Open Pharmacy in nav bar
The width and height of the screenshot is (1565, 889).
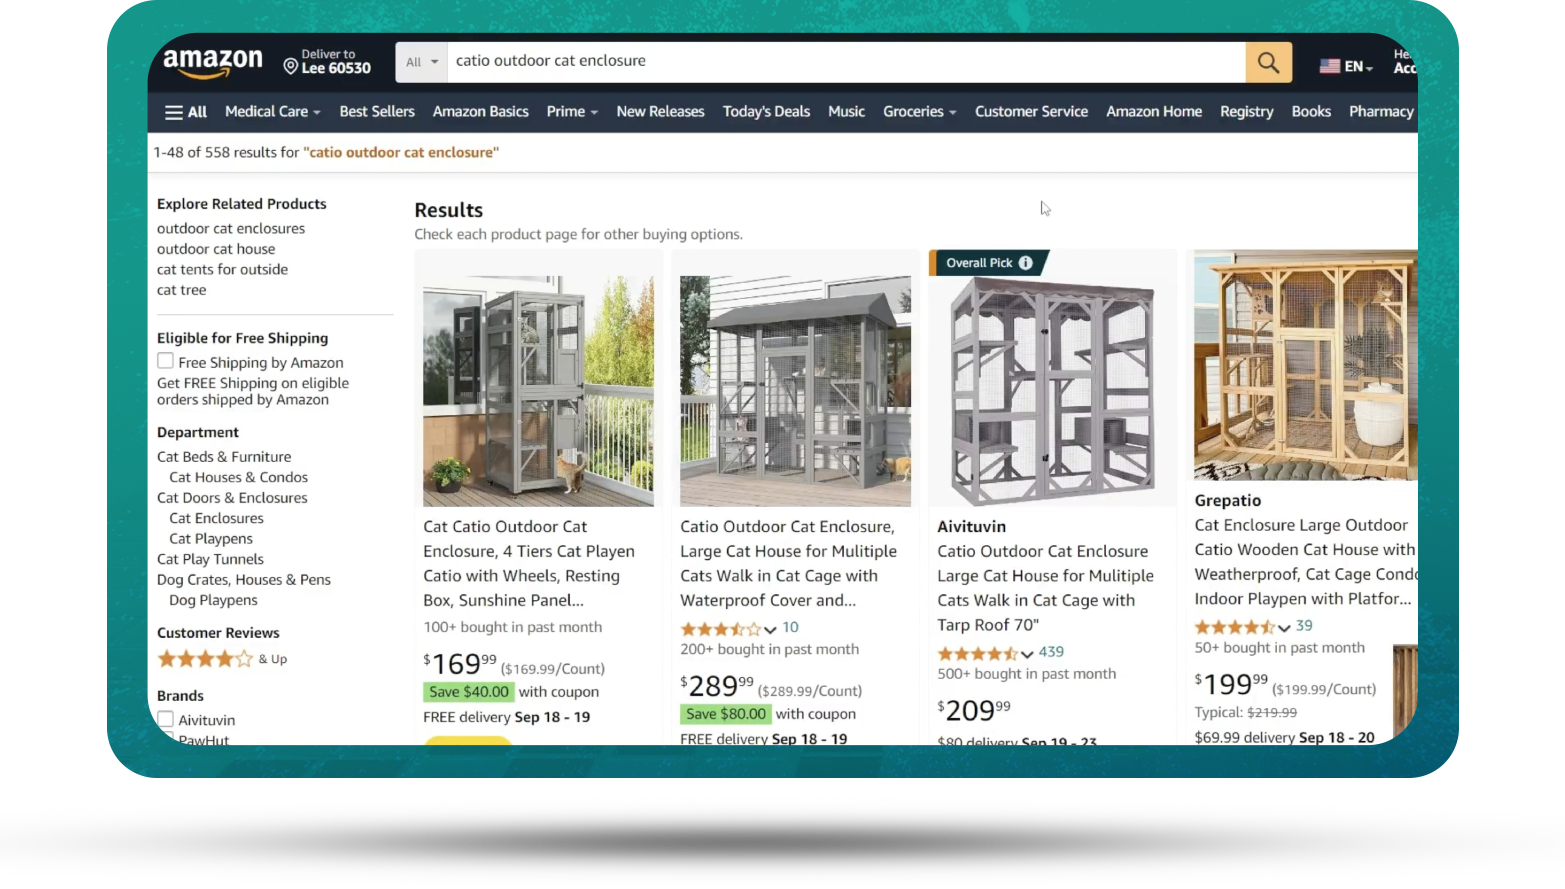(x=1381, y=111)
